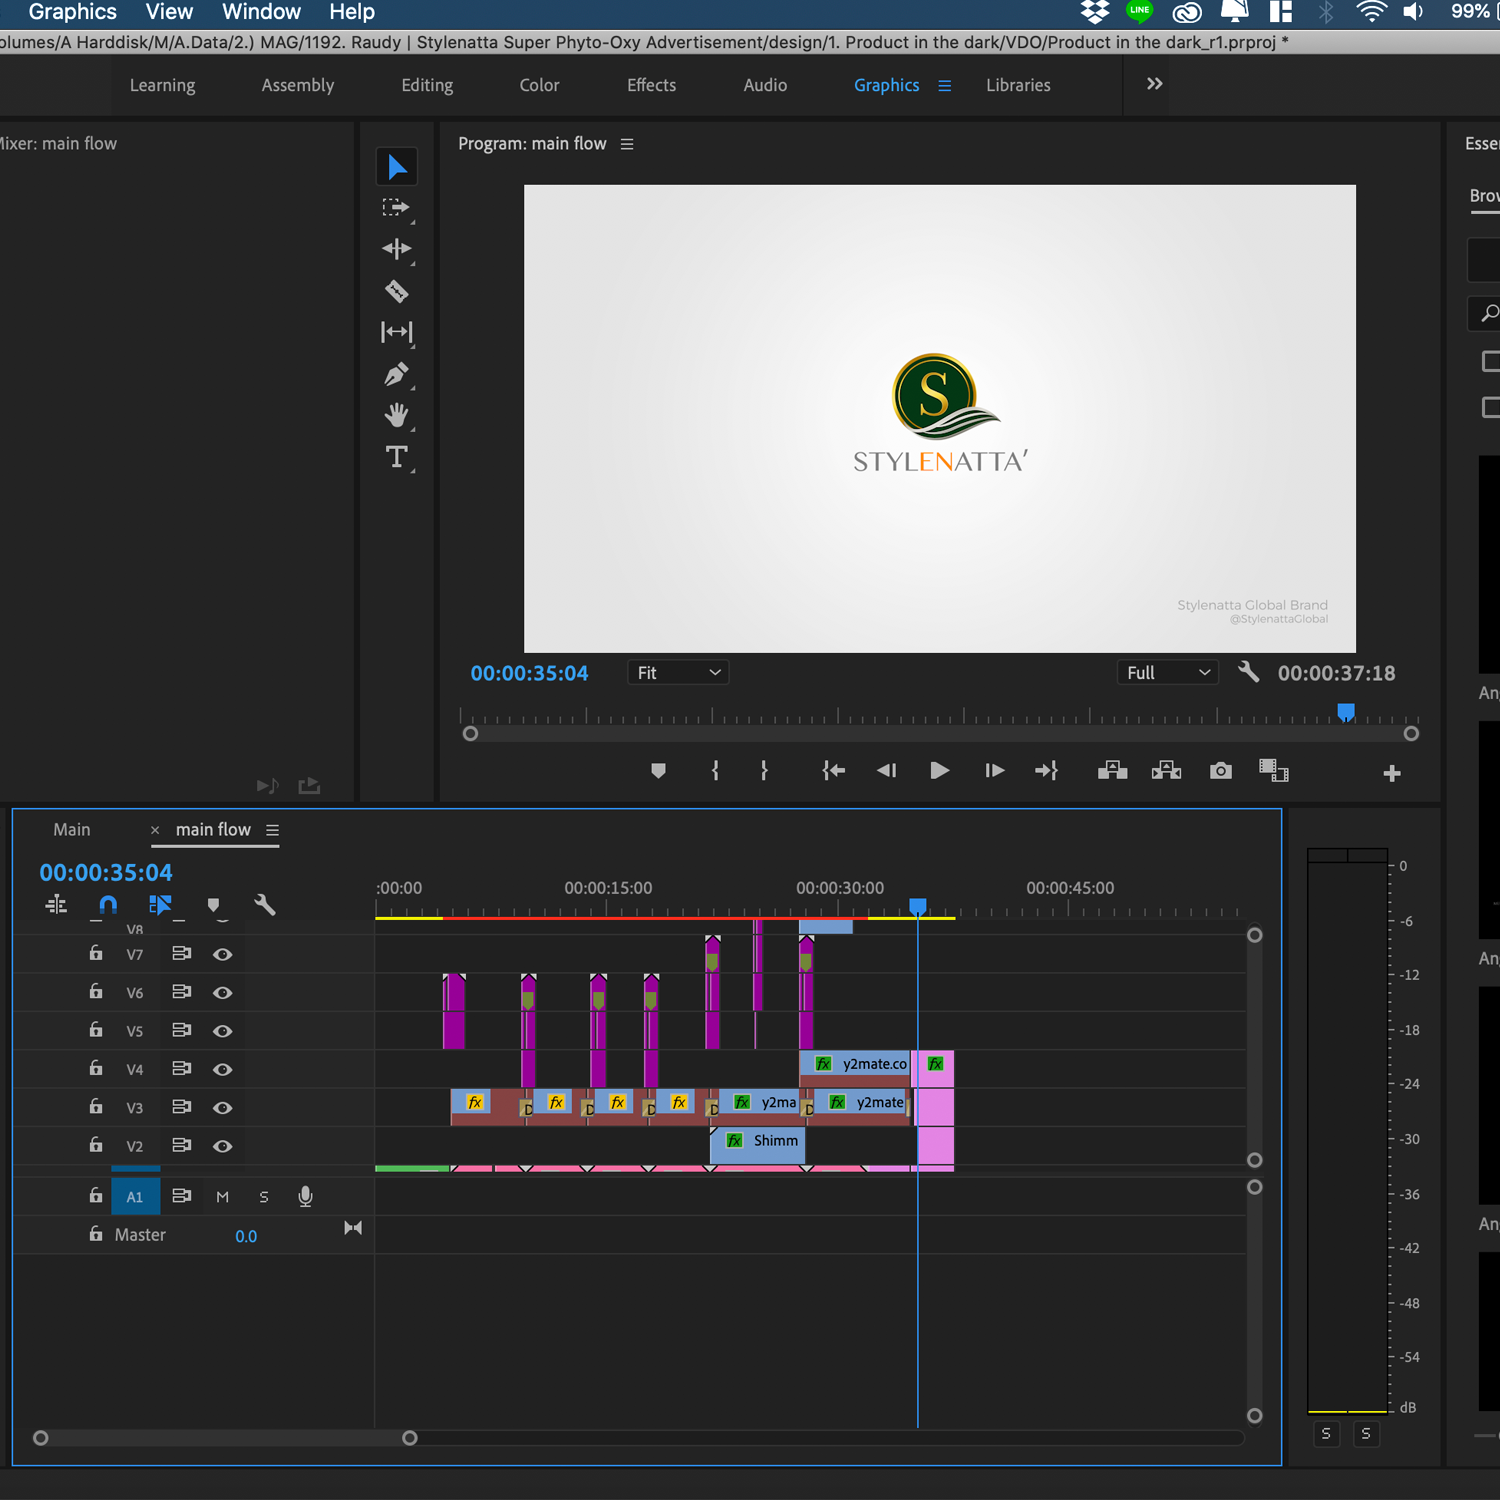The width and height of the screenshot is (1500, 1500).
Task: Hide track V5 with eye icon
Action: pos(223,1031)
